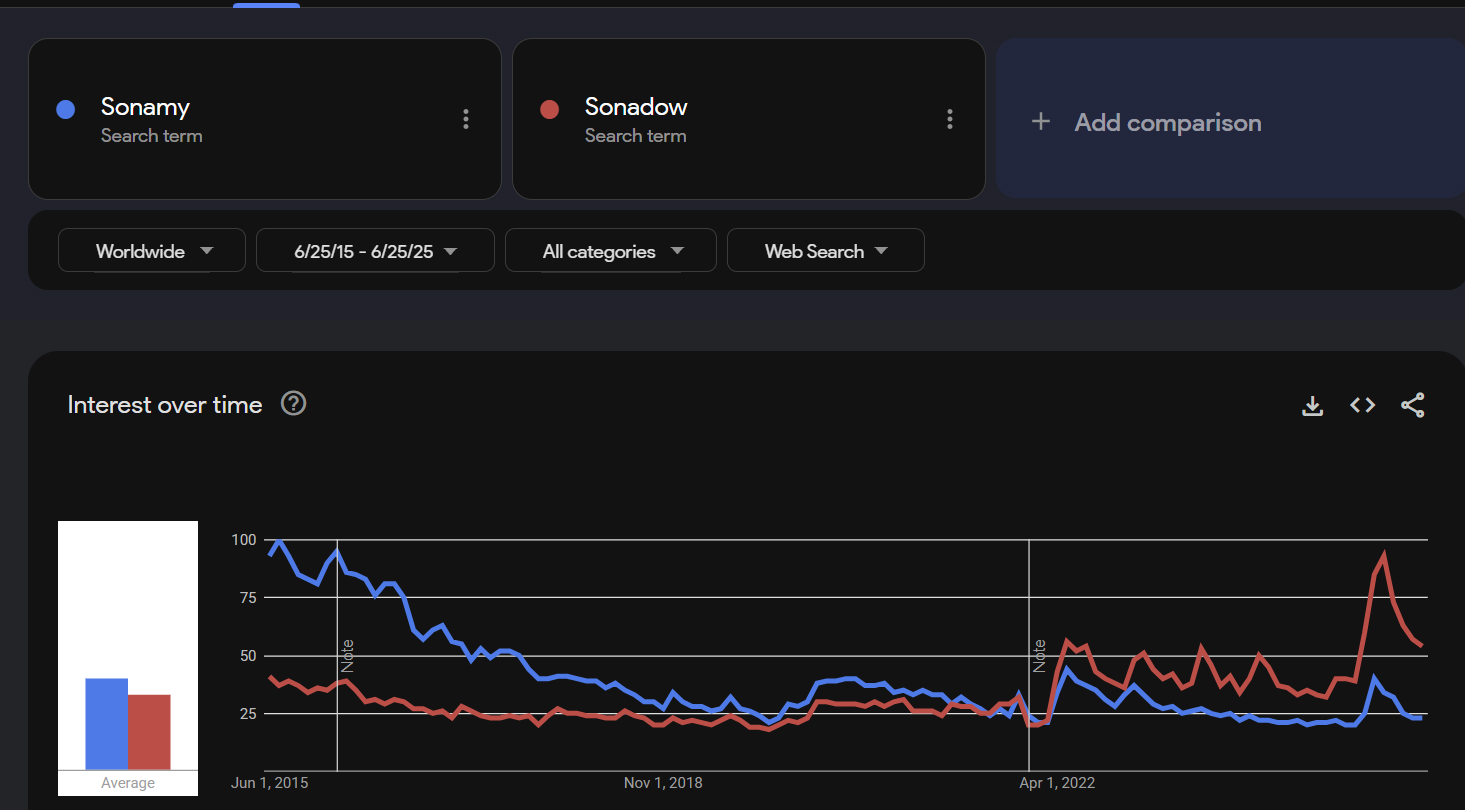This screenshot has height=810, width=1465.
Task: Click the Note marker at Apr 1, 2022
Action: pyautogui.click(x=1040, y=655)
